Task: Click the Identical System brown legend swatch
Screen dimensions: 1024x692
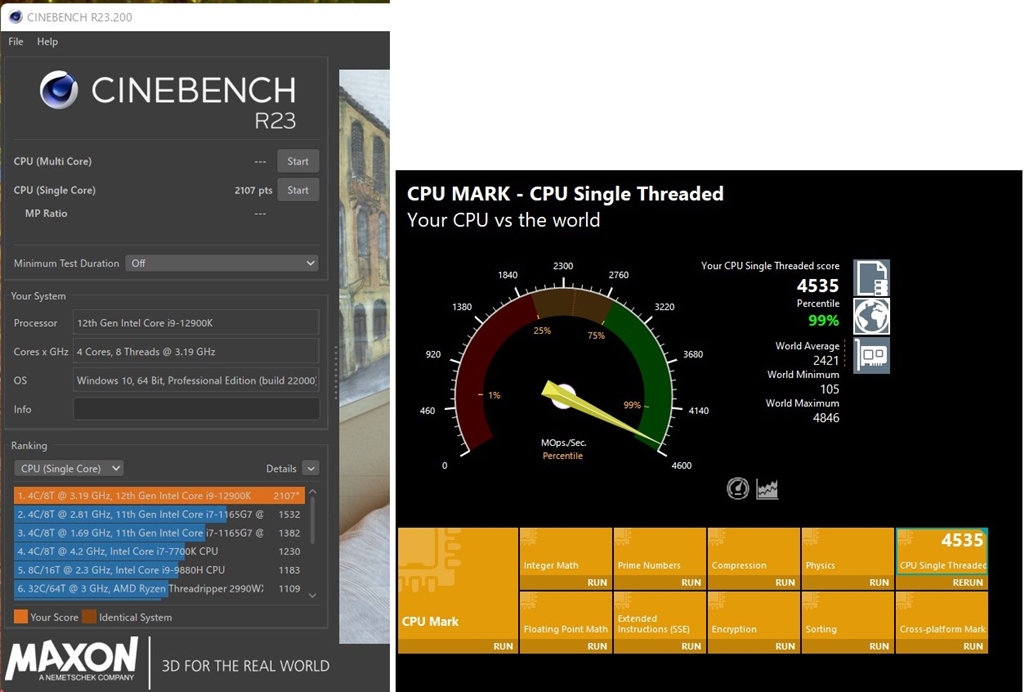Action: pos(89,617)
